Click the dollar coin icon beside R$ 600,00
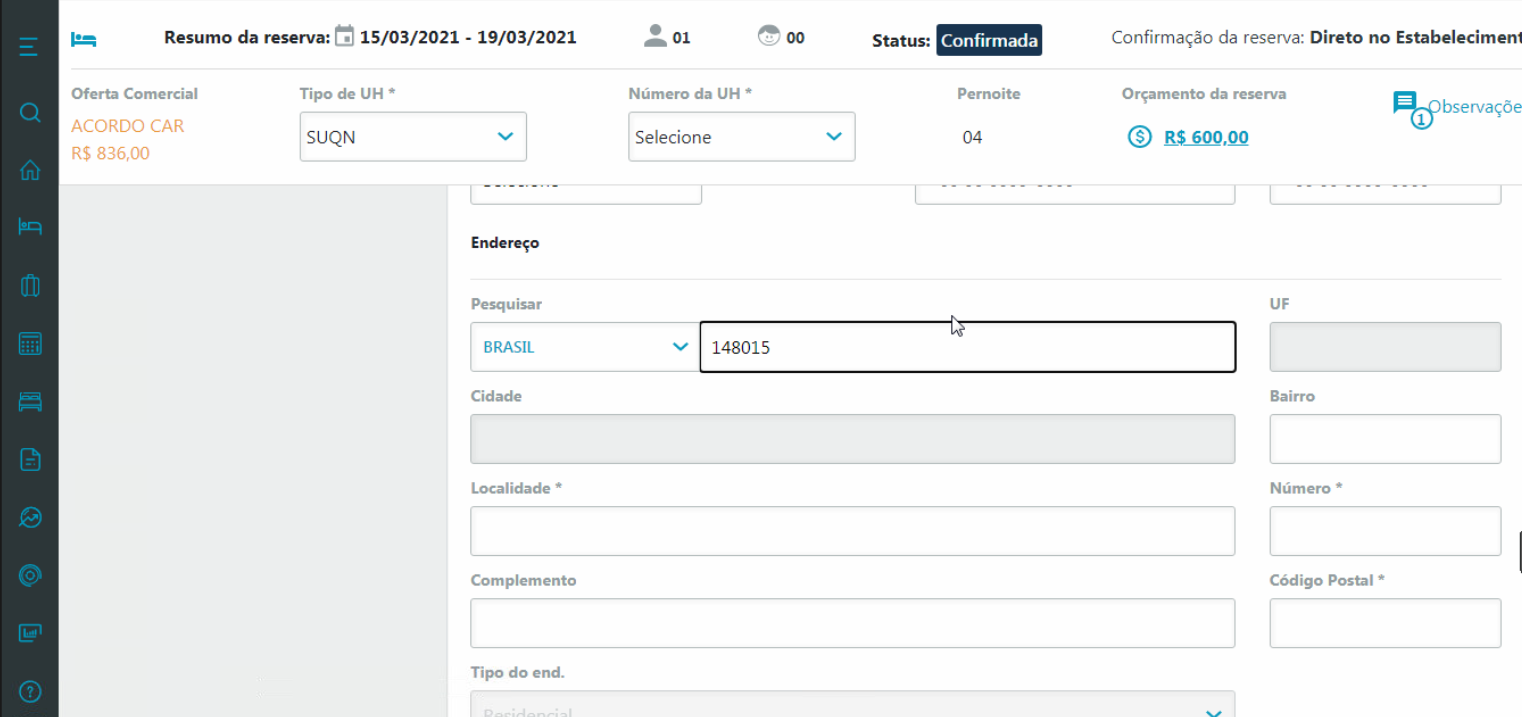 coord(1140,137)
